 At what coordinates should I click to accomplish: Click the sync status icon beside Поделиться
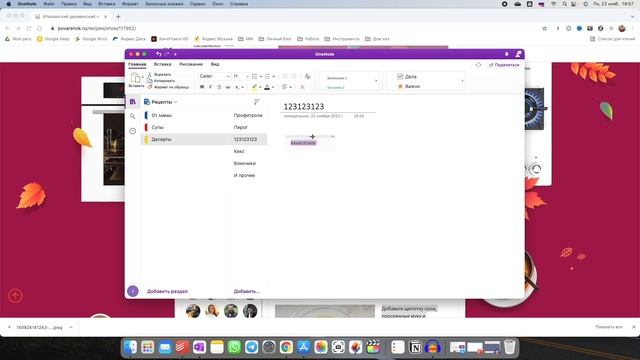pyautogui.click(x=478, y=65)
